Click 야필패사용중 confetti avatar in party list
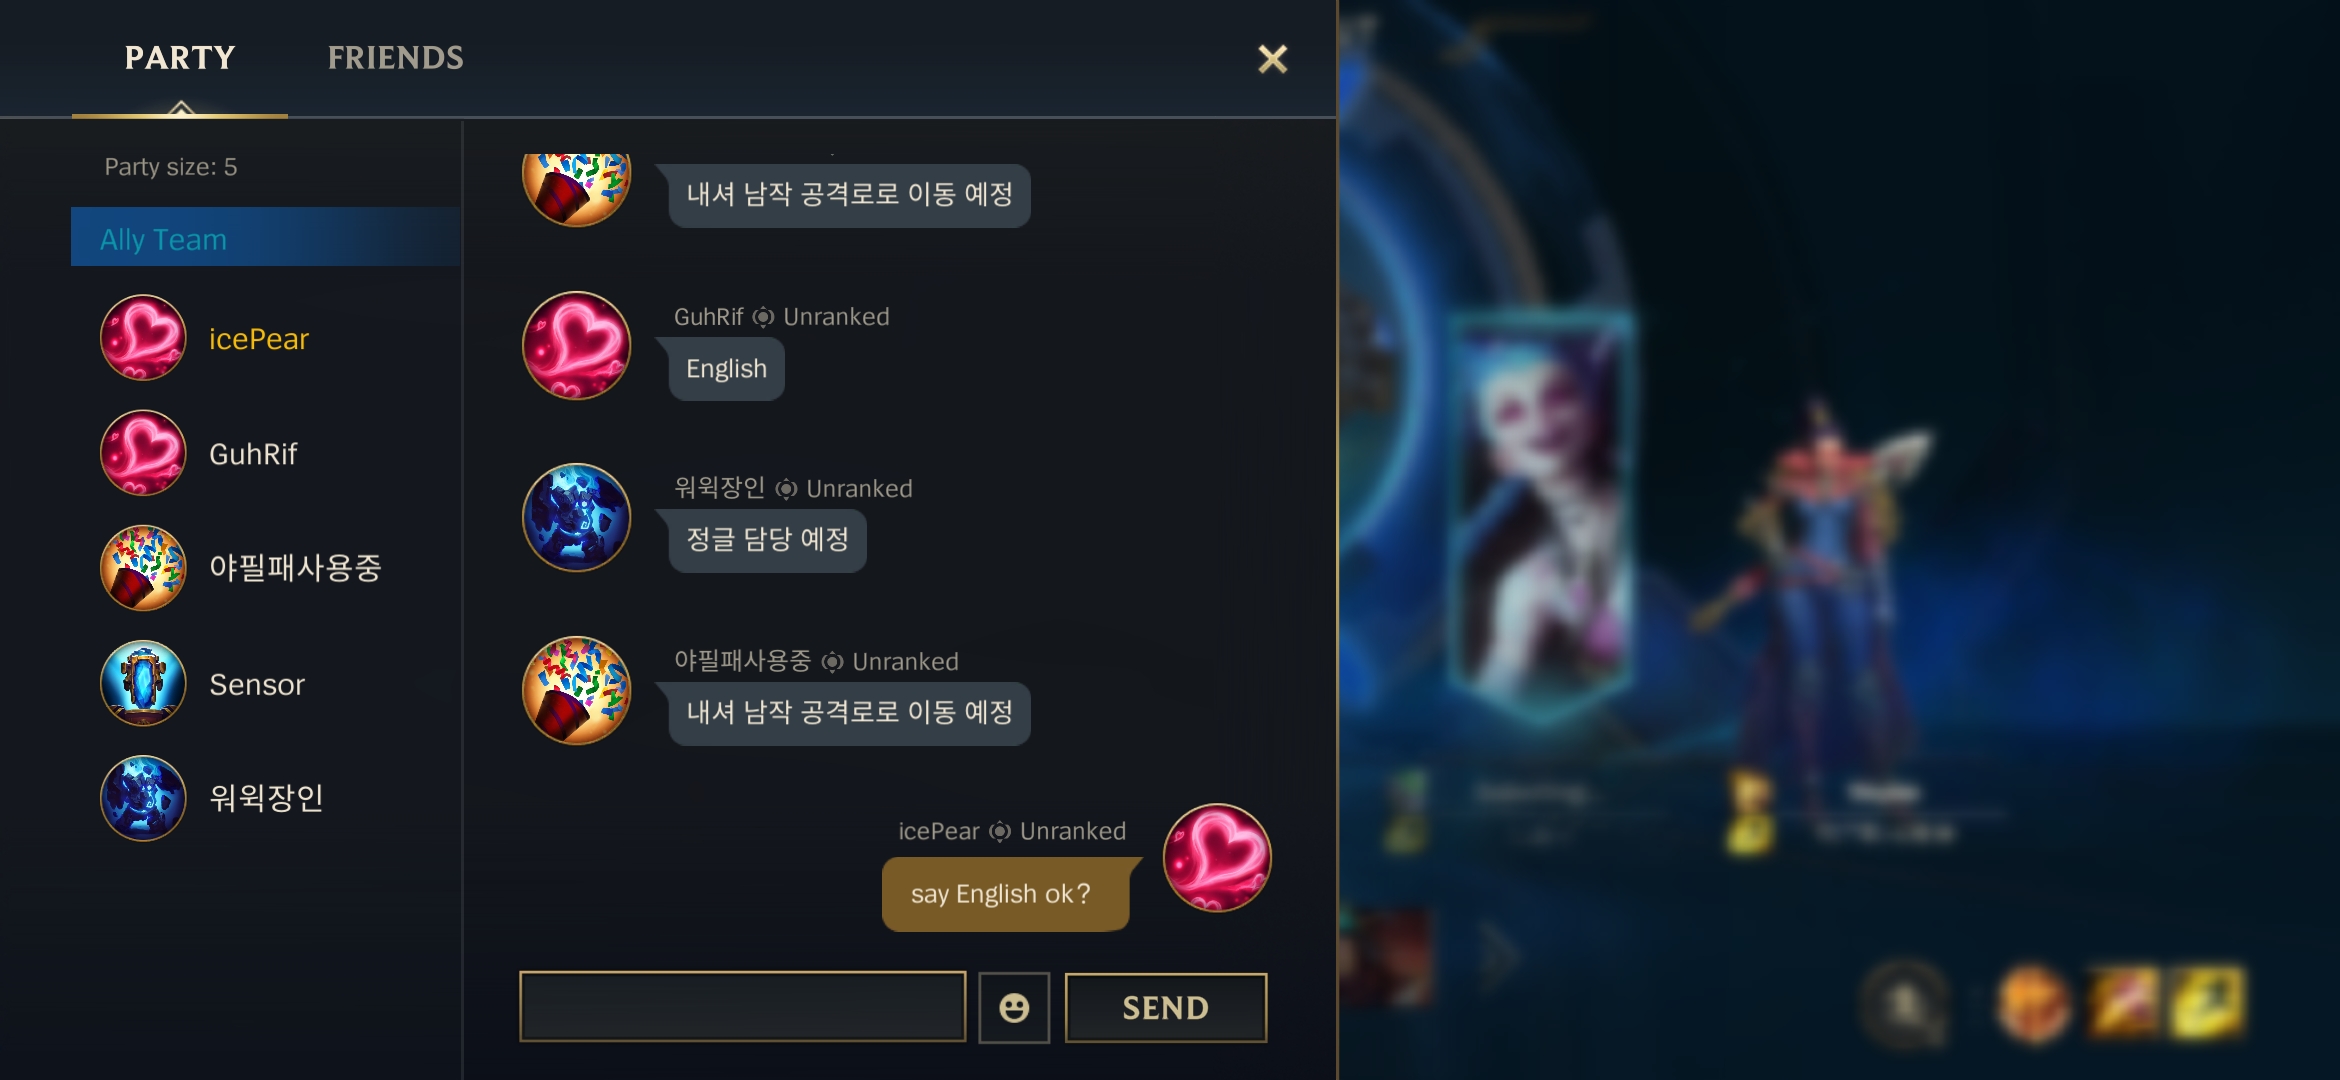Image resolution: width=2340 pixels, height=1080 pixels. (143, 568)
